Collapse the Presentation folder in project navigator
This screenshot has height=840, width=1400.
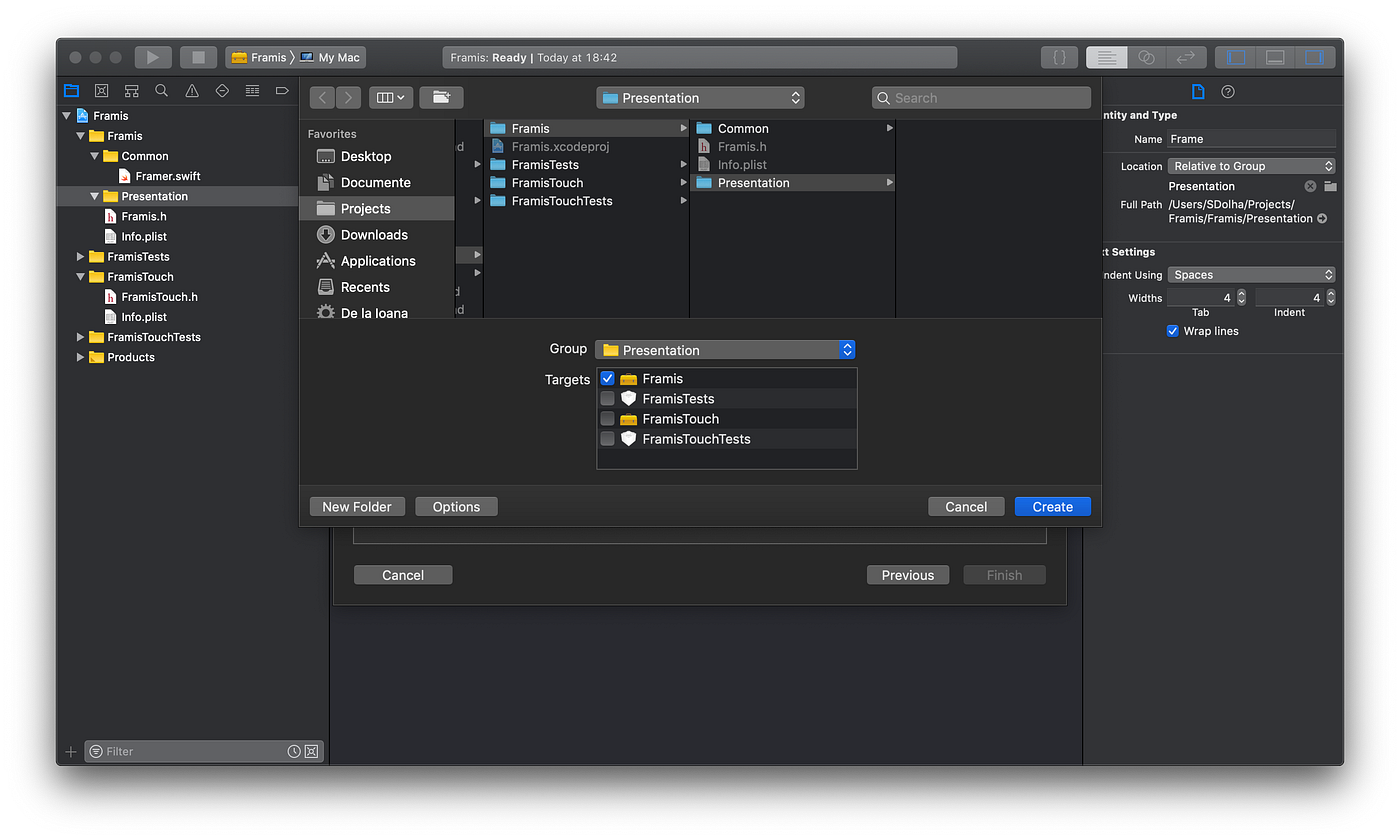pyautogui.click(x=95, y=196)
